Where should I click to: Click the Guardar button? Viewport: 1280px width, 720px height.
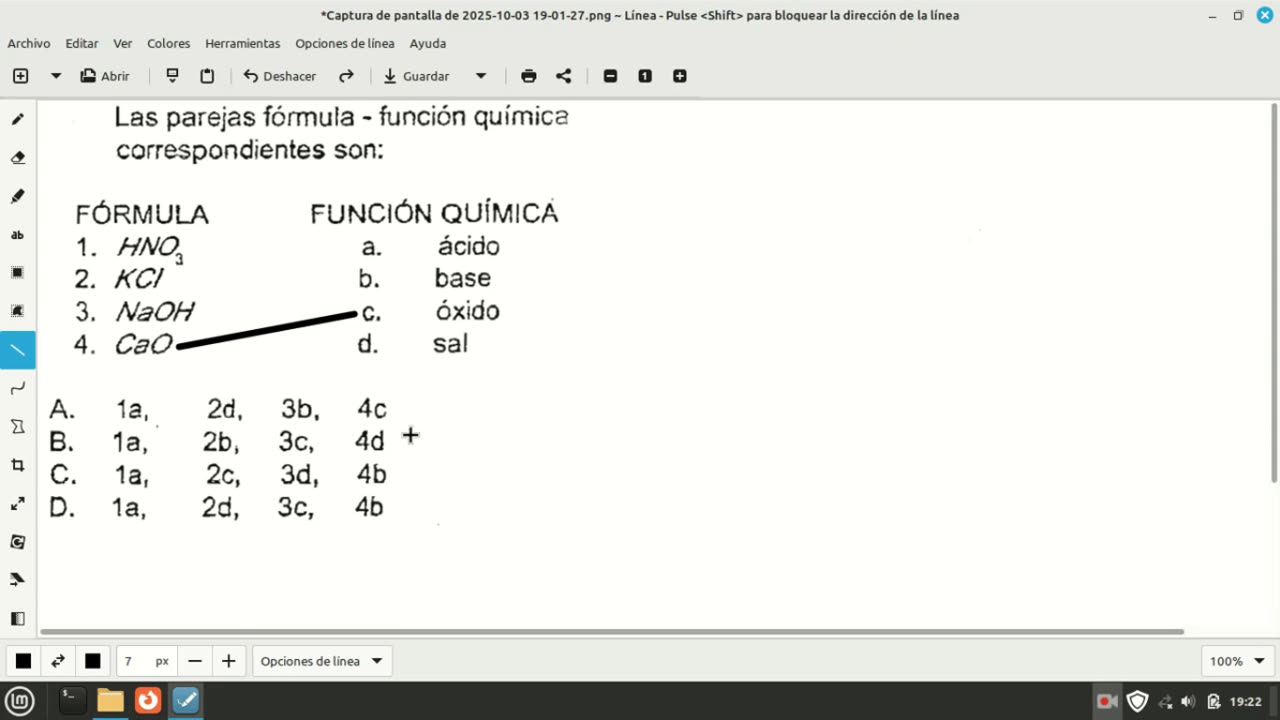click(x=416, y=76)
